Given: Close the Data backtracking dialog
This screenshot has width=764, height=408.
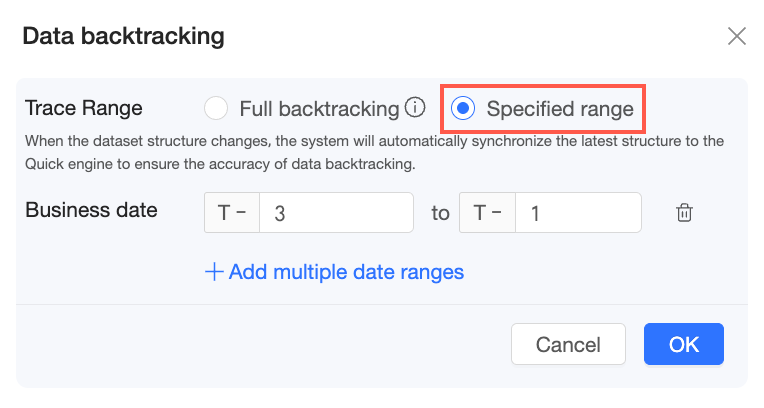Looking at the screenshot, I should click(x=737, y=37).
